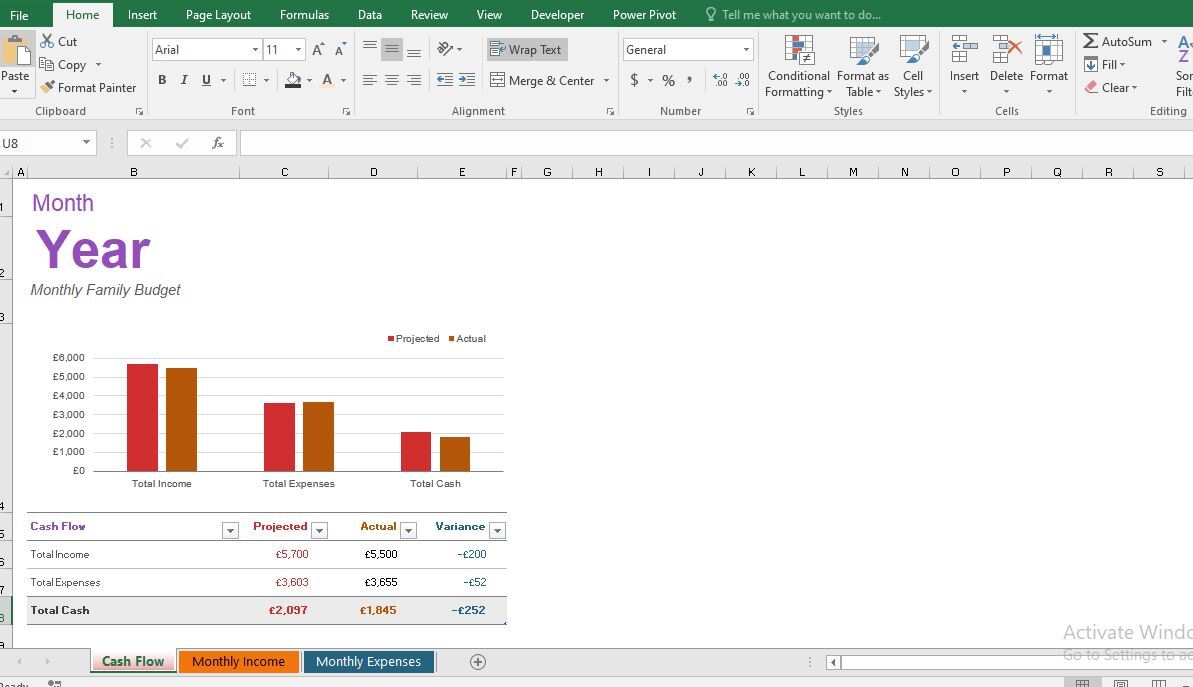Click the Insert cells button
Image resolution: width=1193 pixels, height=687 pixels.
pyautogui.click(x=964, y=65)
